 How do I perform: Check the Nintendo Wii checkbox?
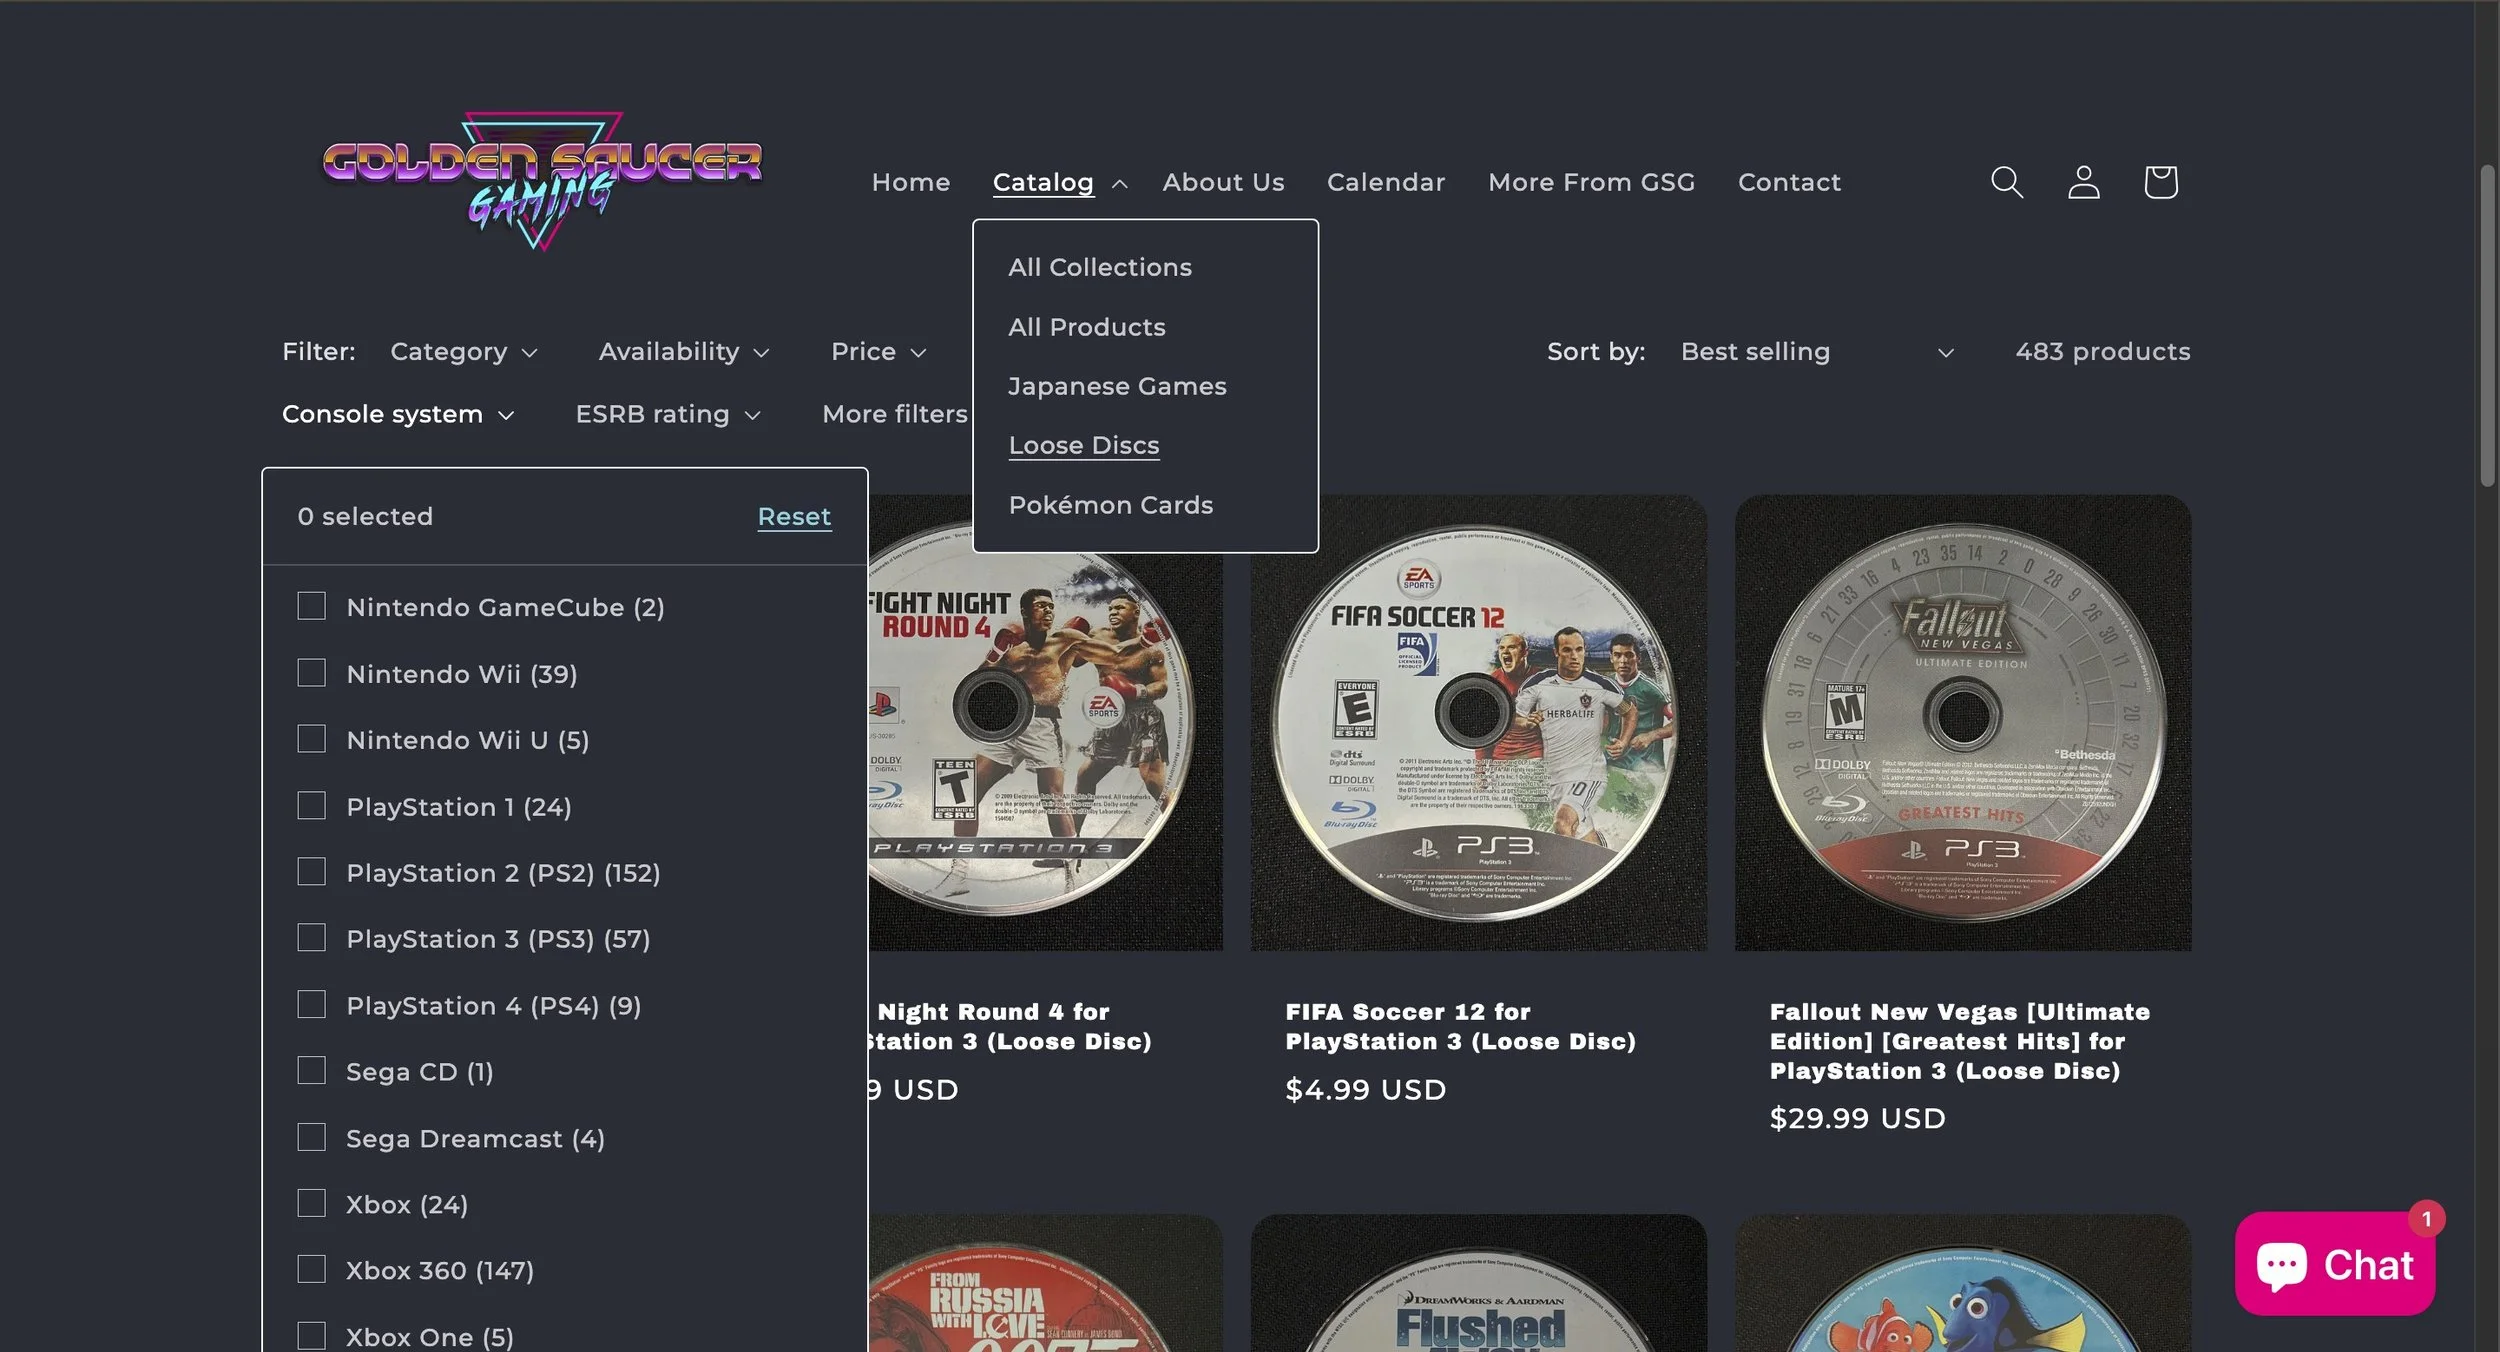311,672
